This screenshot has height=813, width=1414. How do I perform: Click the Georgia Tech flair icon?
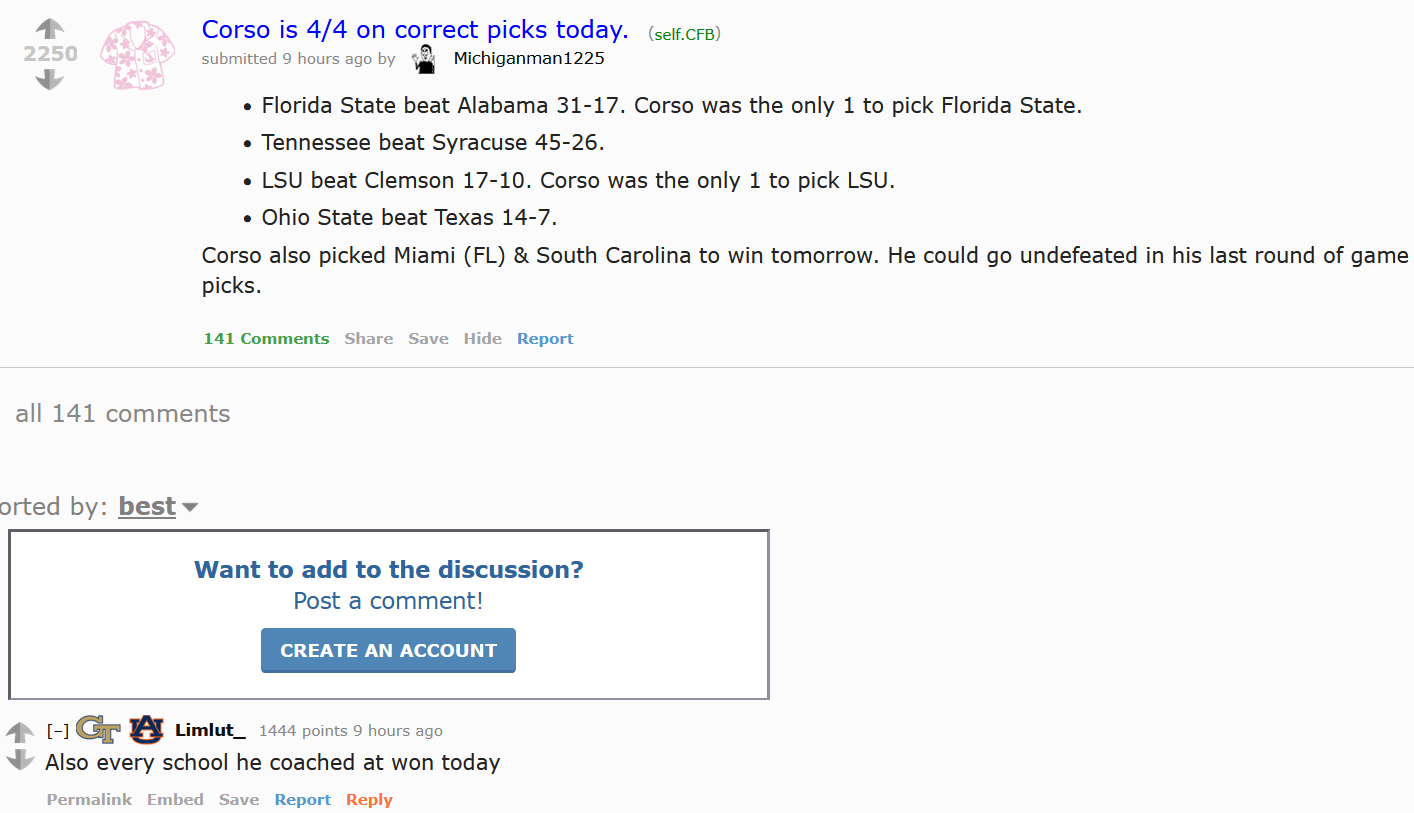(98, 730)
